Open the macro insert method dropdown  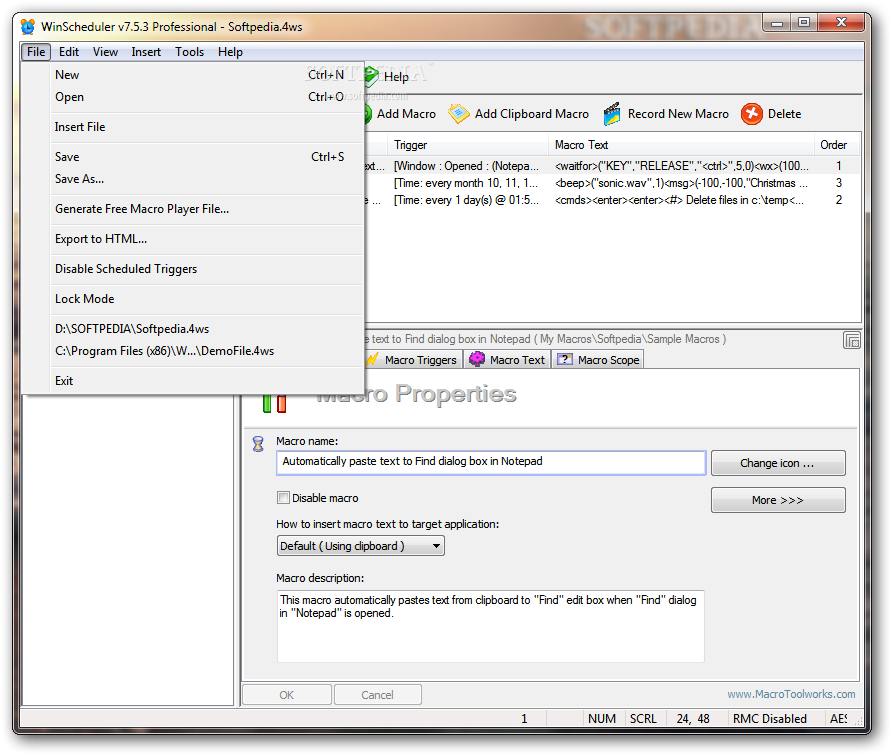[x=361, y=546]
